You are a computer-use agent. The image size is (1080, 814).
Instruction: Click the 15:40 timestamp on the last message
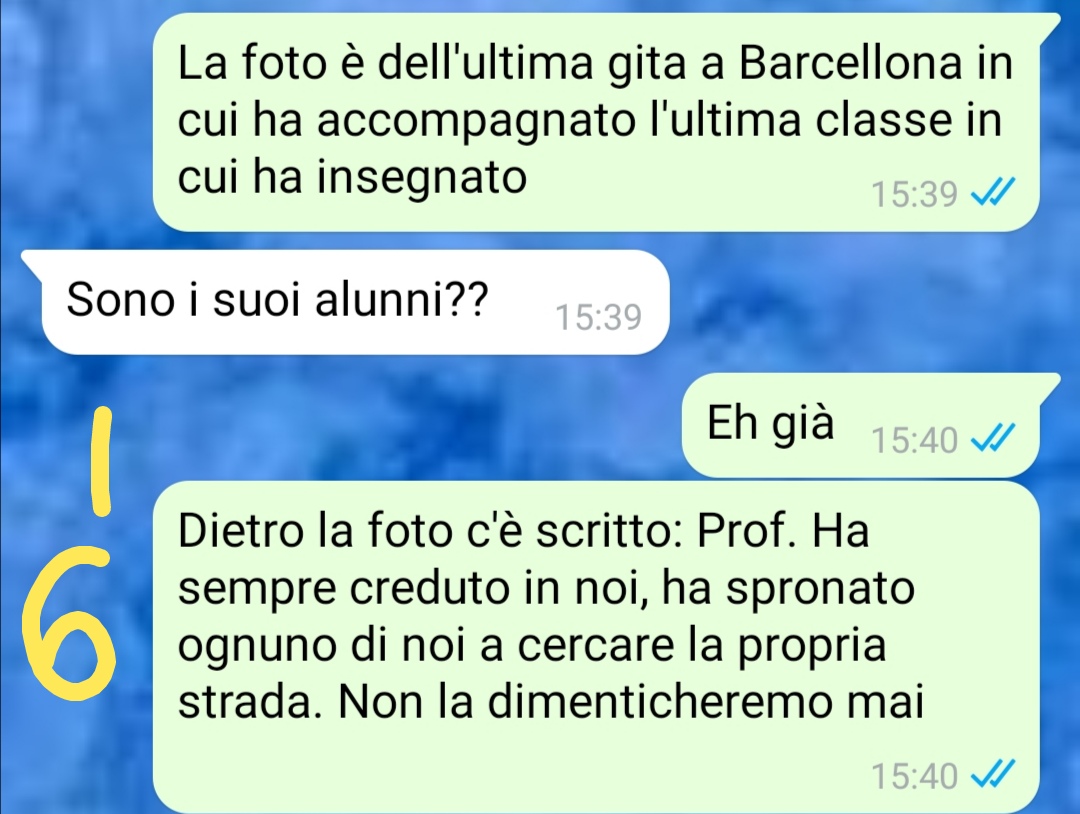click(915, 775)
